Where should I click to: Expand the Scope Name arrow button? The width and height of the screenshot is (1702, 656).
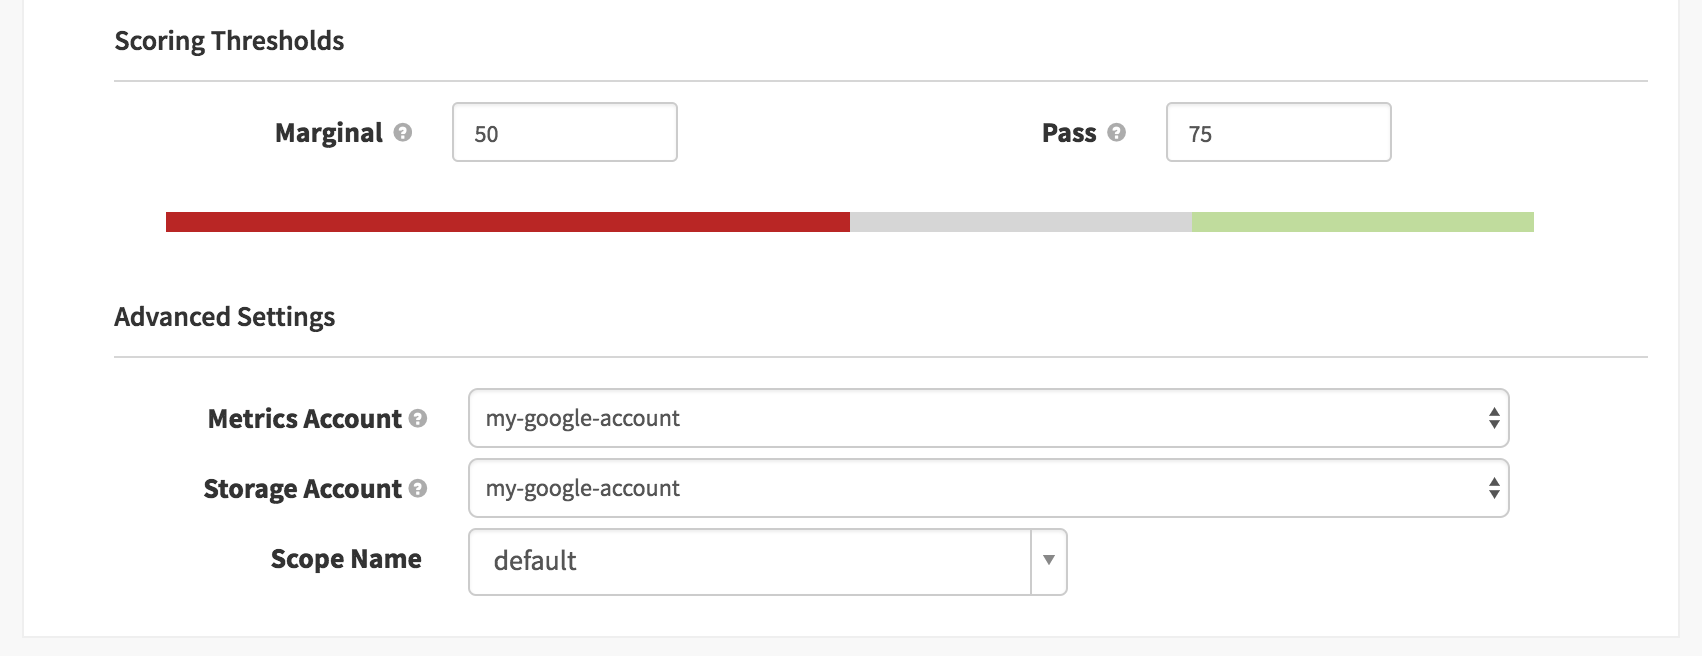pyautogui.click(x=1049, y=561)
